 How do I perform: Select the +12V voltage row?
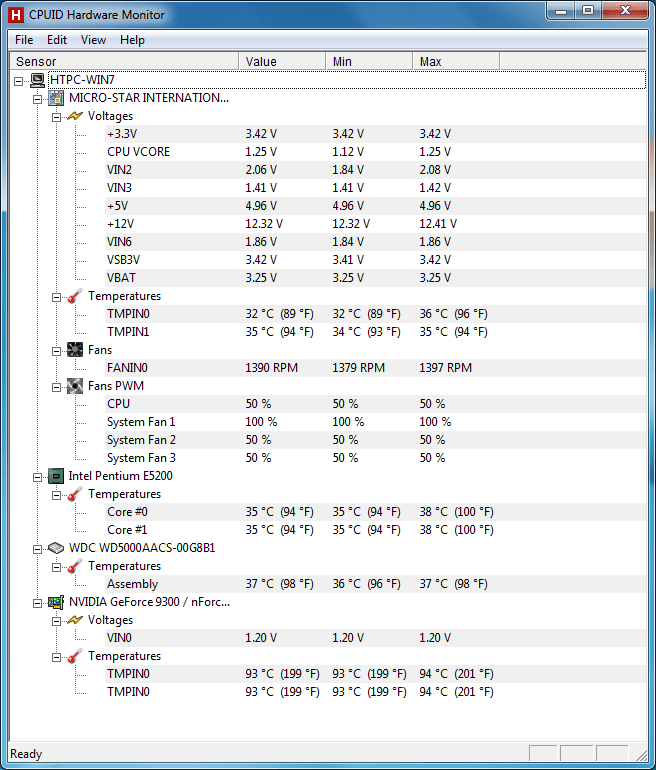(x=376, y=224)
